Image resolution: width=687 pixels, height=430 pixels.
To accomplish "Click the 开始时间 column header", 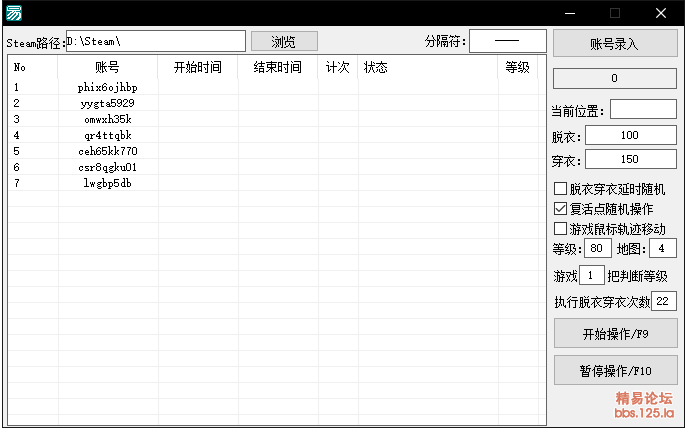I will point(198,67).
